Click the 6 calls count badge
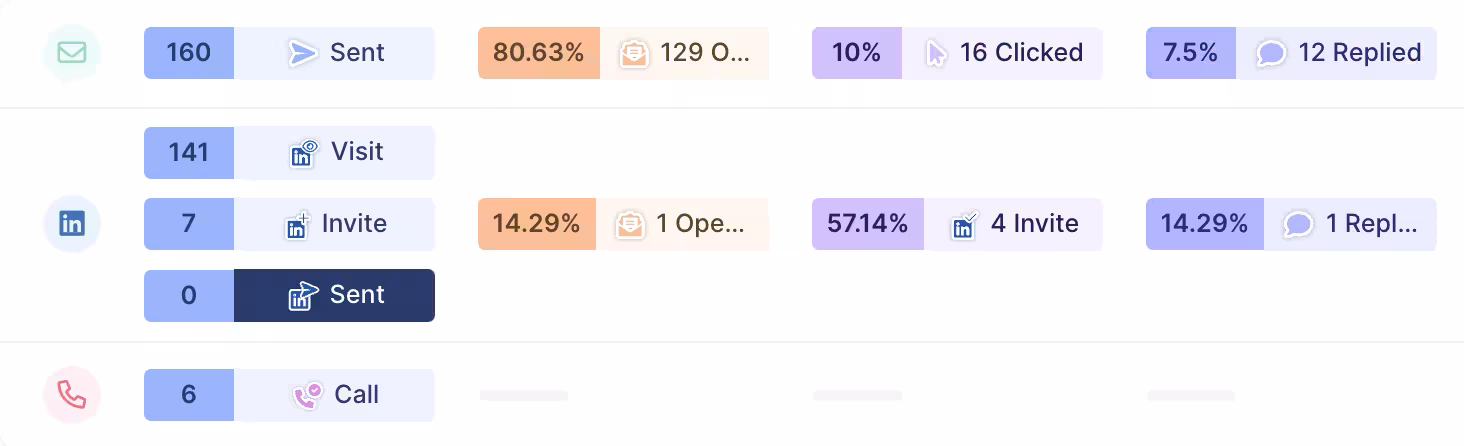This screenshot has height=446, width=1464. (189, 395)
